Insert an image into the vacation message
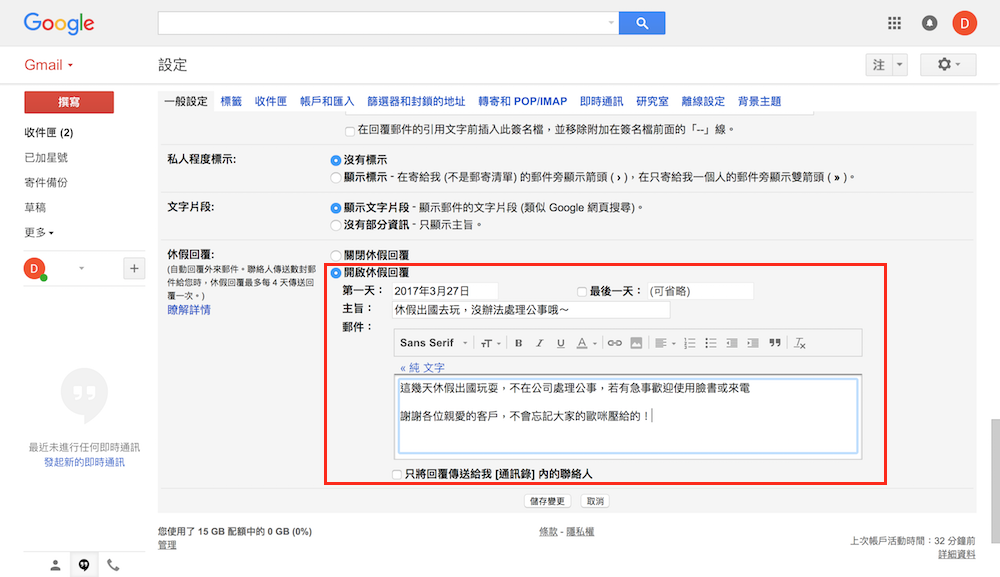 [636, 343]
